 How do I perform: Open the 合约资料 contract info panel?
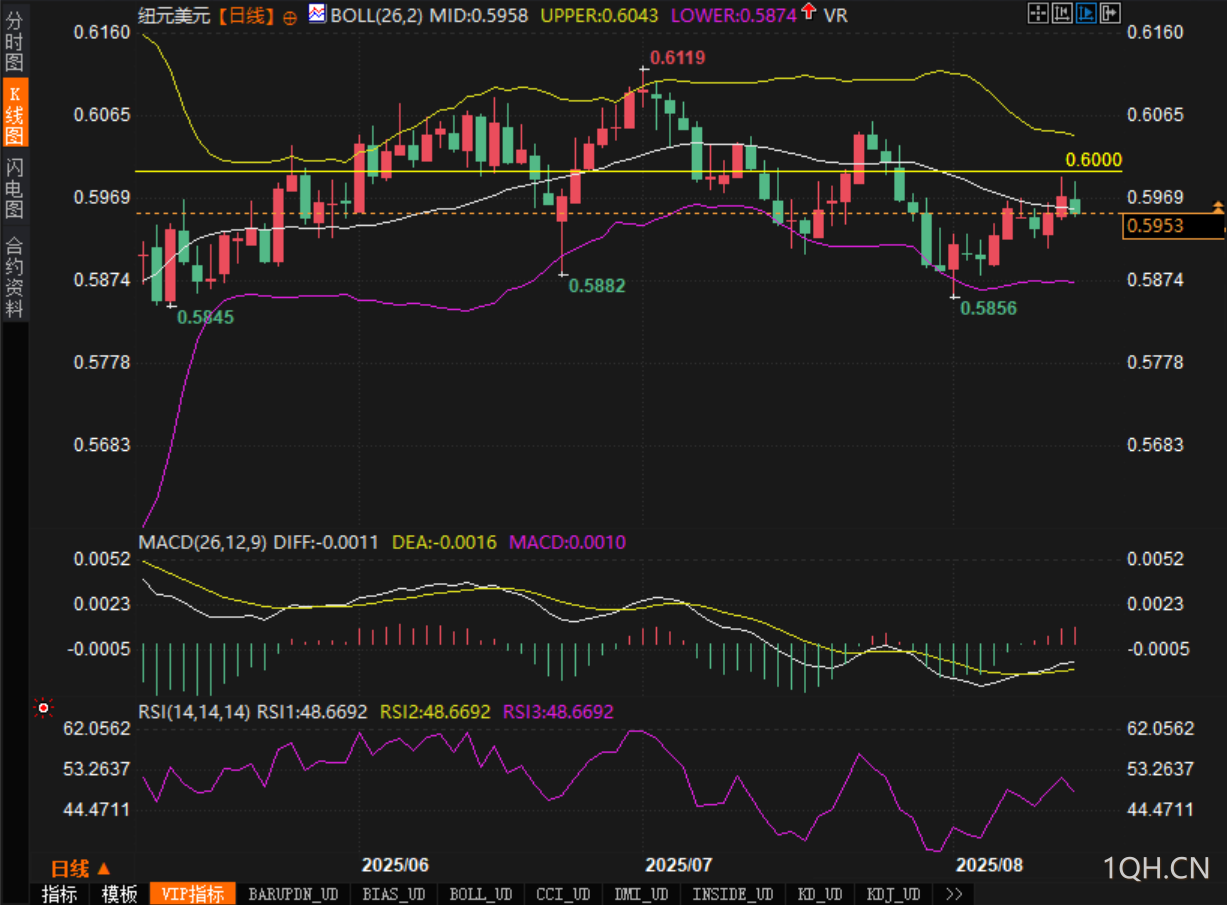tap(14, 277)
